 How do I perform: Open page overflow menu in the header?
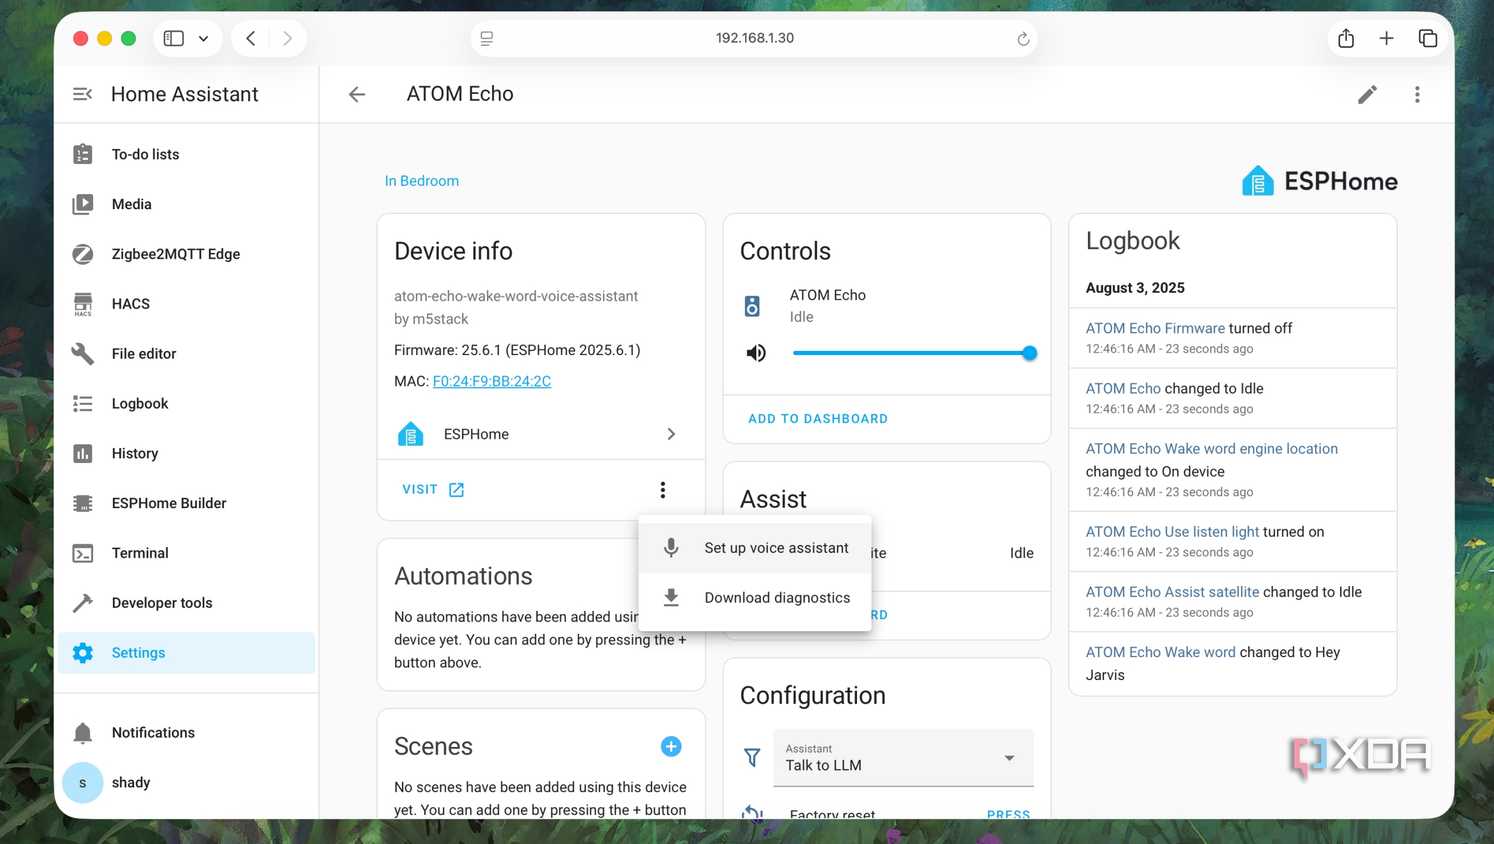tap(1417, 94)
